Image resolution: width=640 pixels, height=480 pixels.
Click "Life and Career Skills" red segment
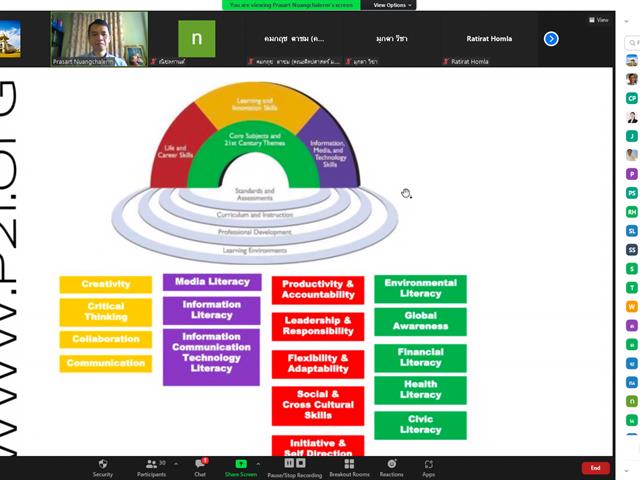point(176,151)
